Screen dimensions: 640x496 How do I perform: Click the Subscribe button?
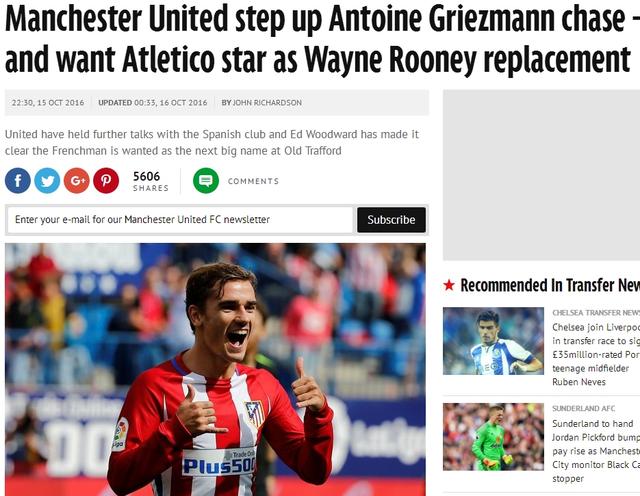click(x=391, y=220)
